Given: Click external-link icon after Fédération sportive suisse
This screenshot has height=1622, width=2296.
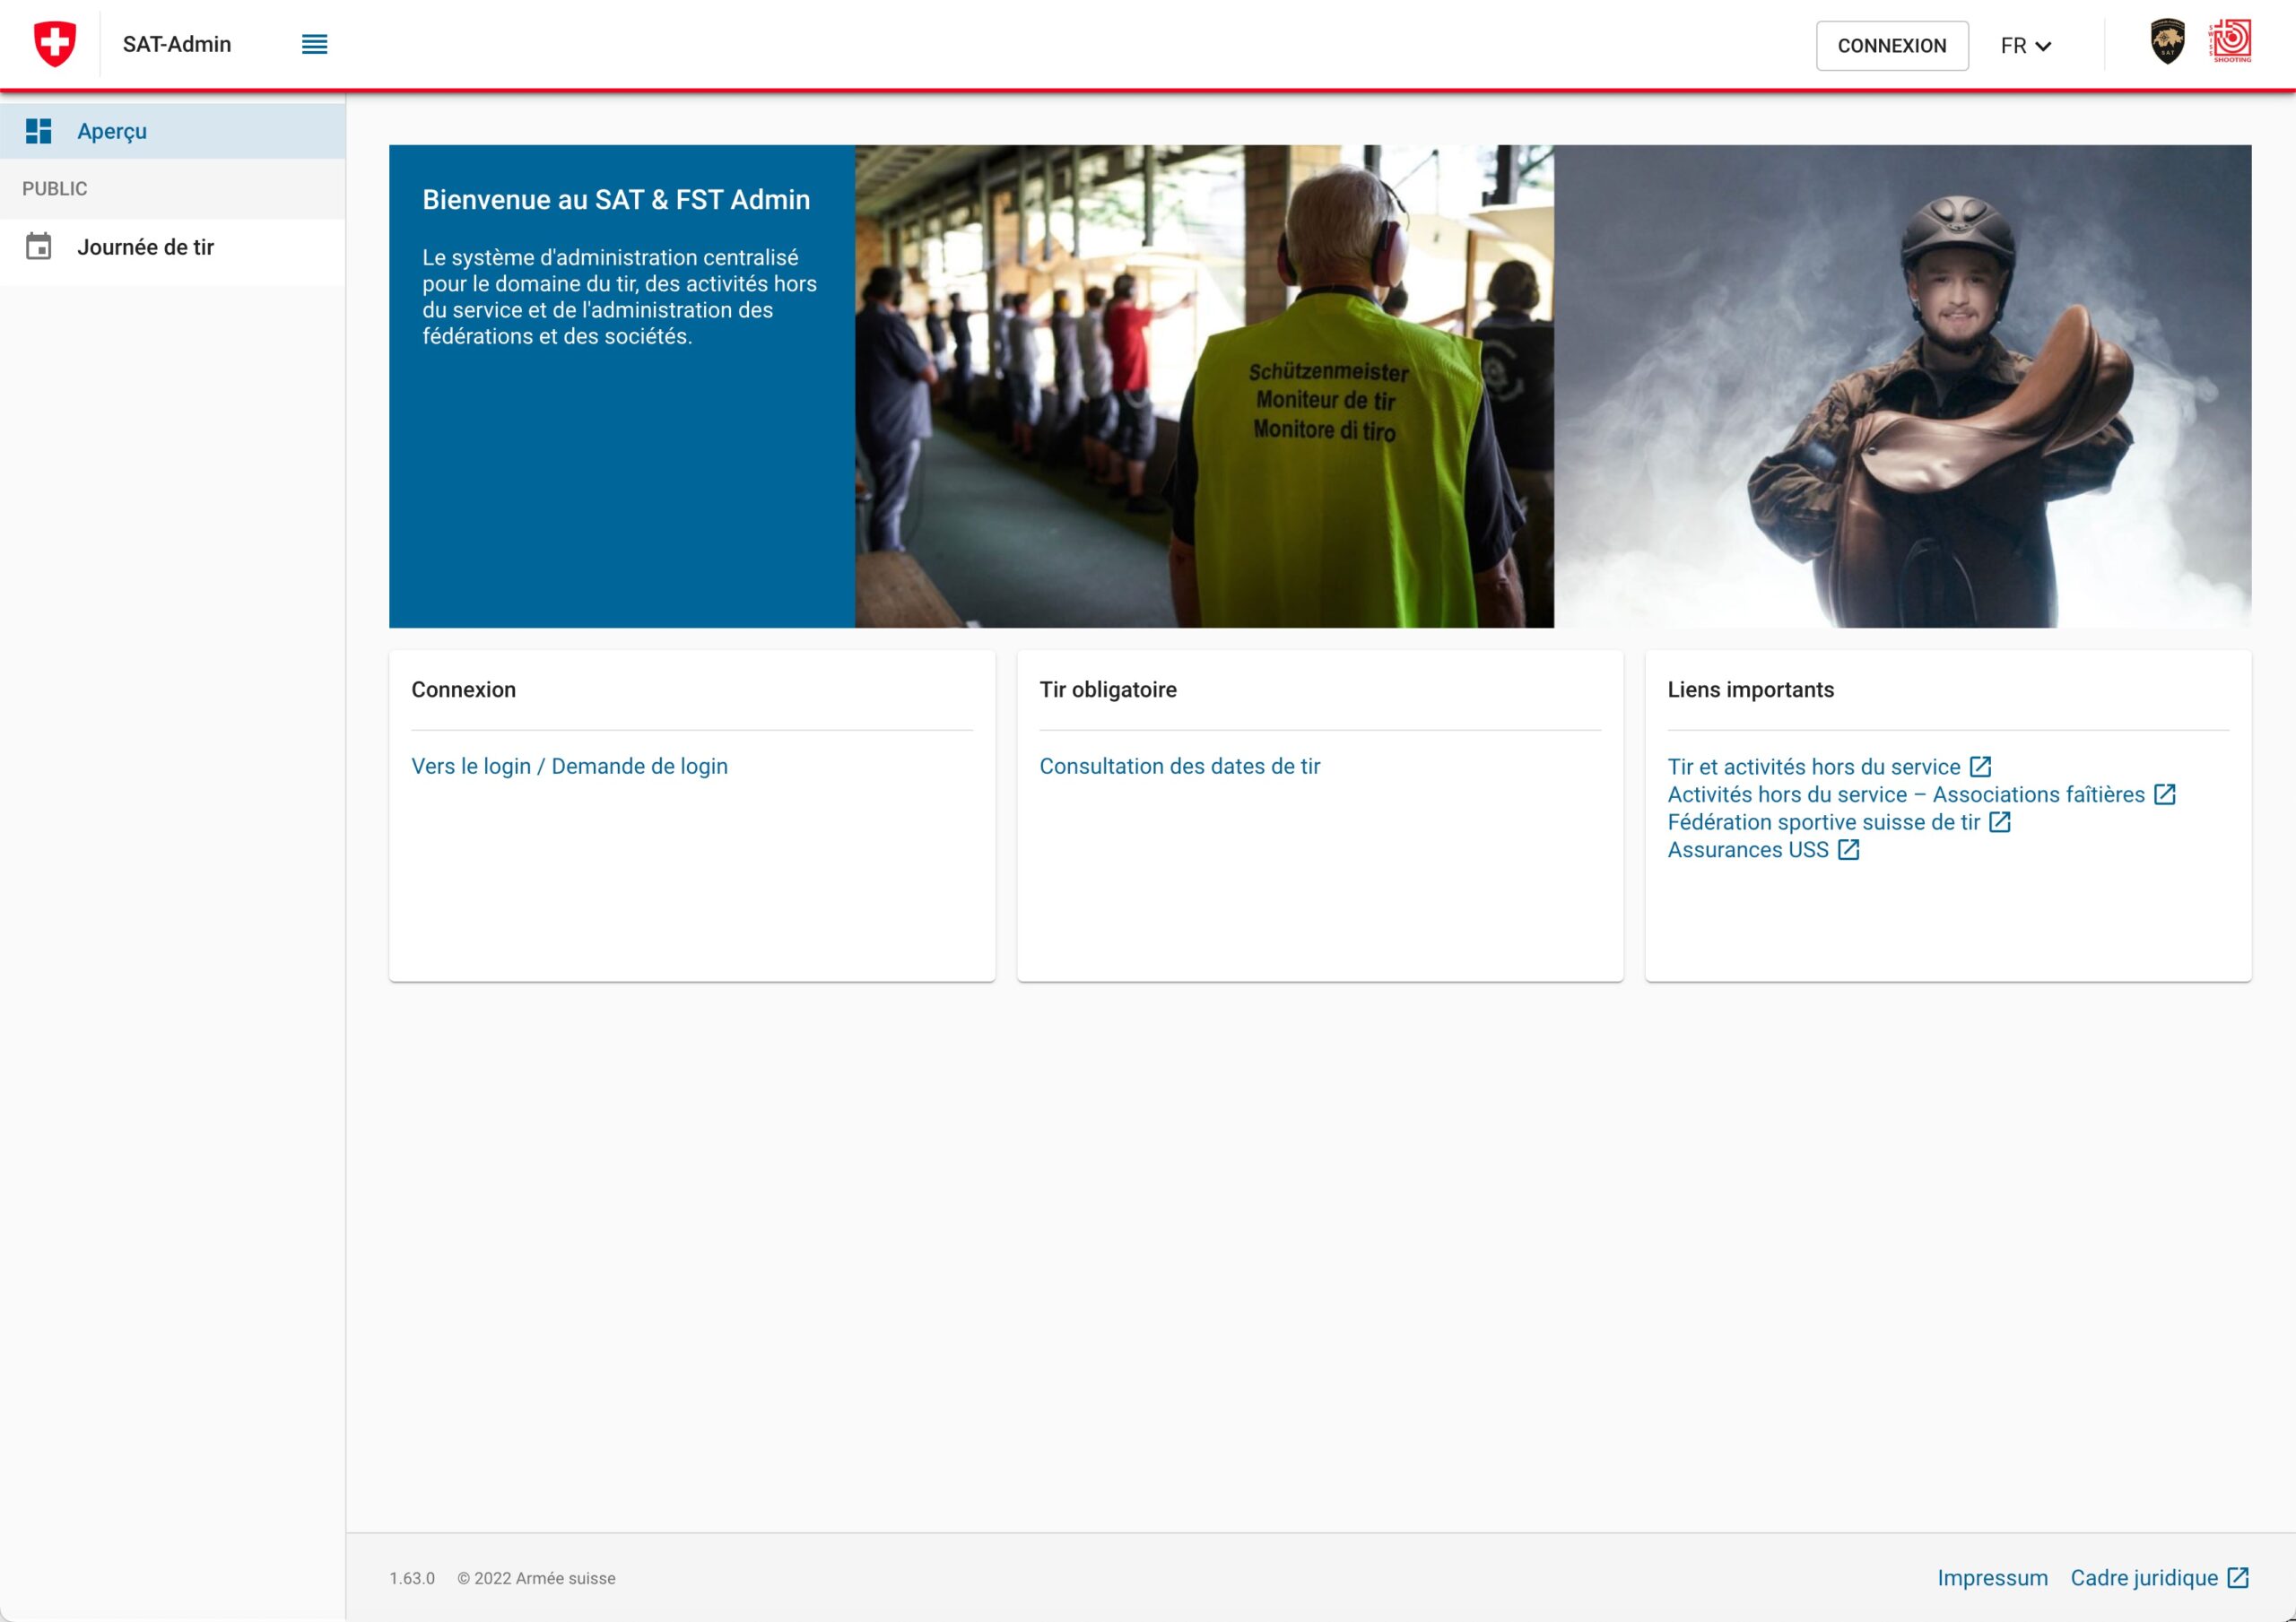Looking at the screenshot, I should click(1999, 822).
